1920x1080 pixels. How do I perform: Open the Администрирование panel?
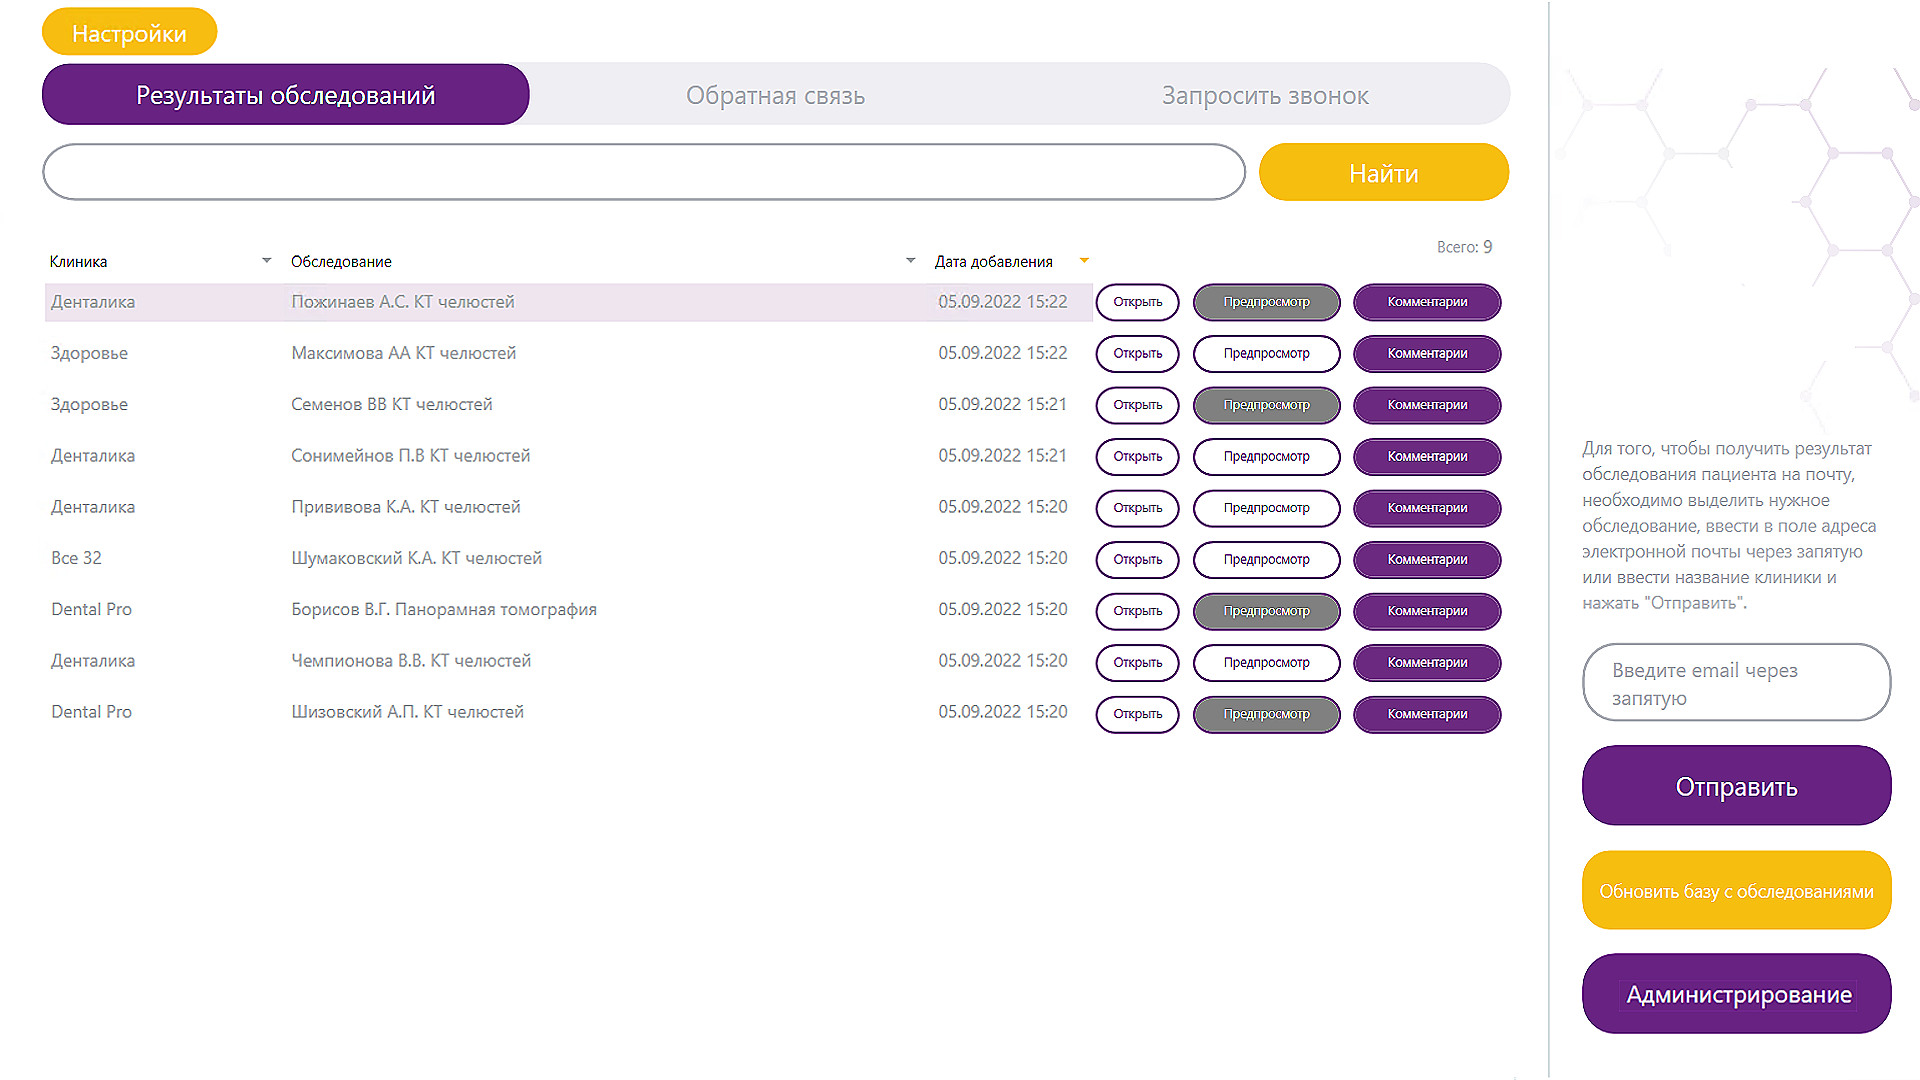(x=1736, y=994)
